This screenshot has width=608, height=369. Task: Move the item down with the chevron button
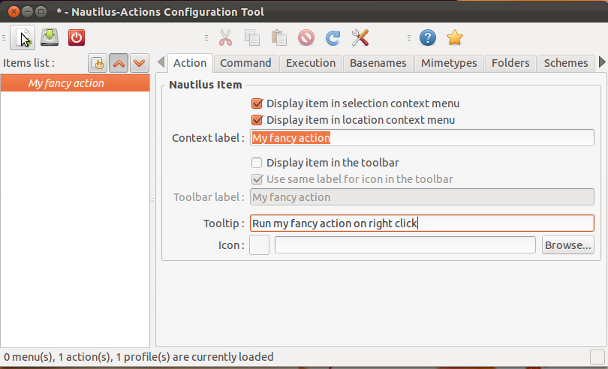(x=139, y=63)
